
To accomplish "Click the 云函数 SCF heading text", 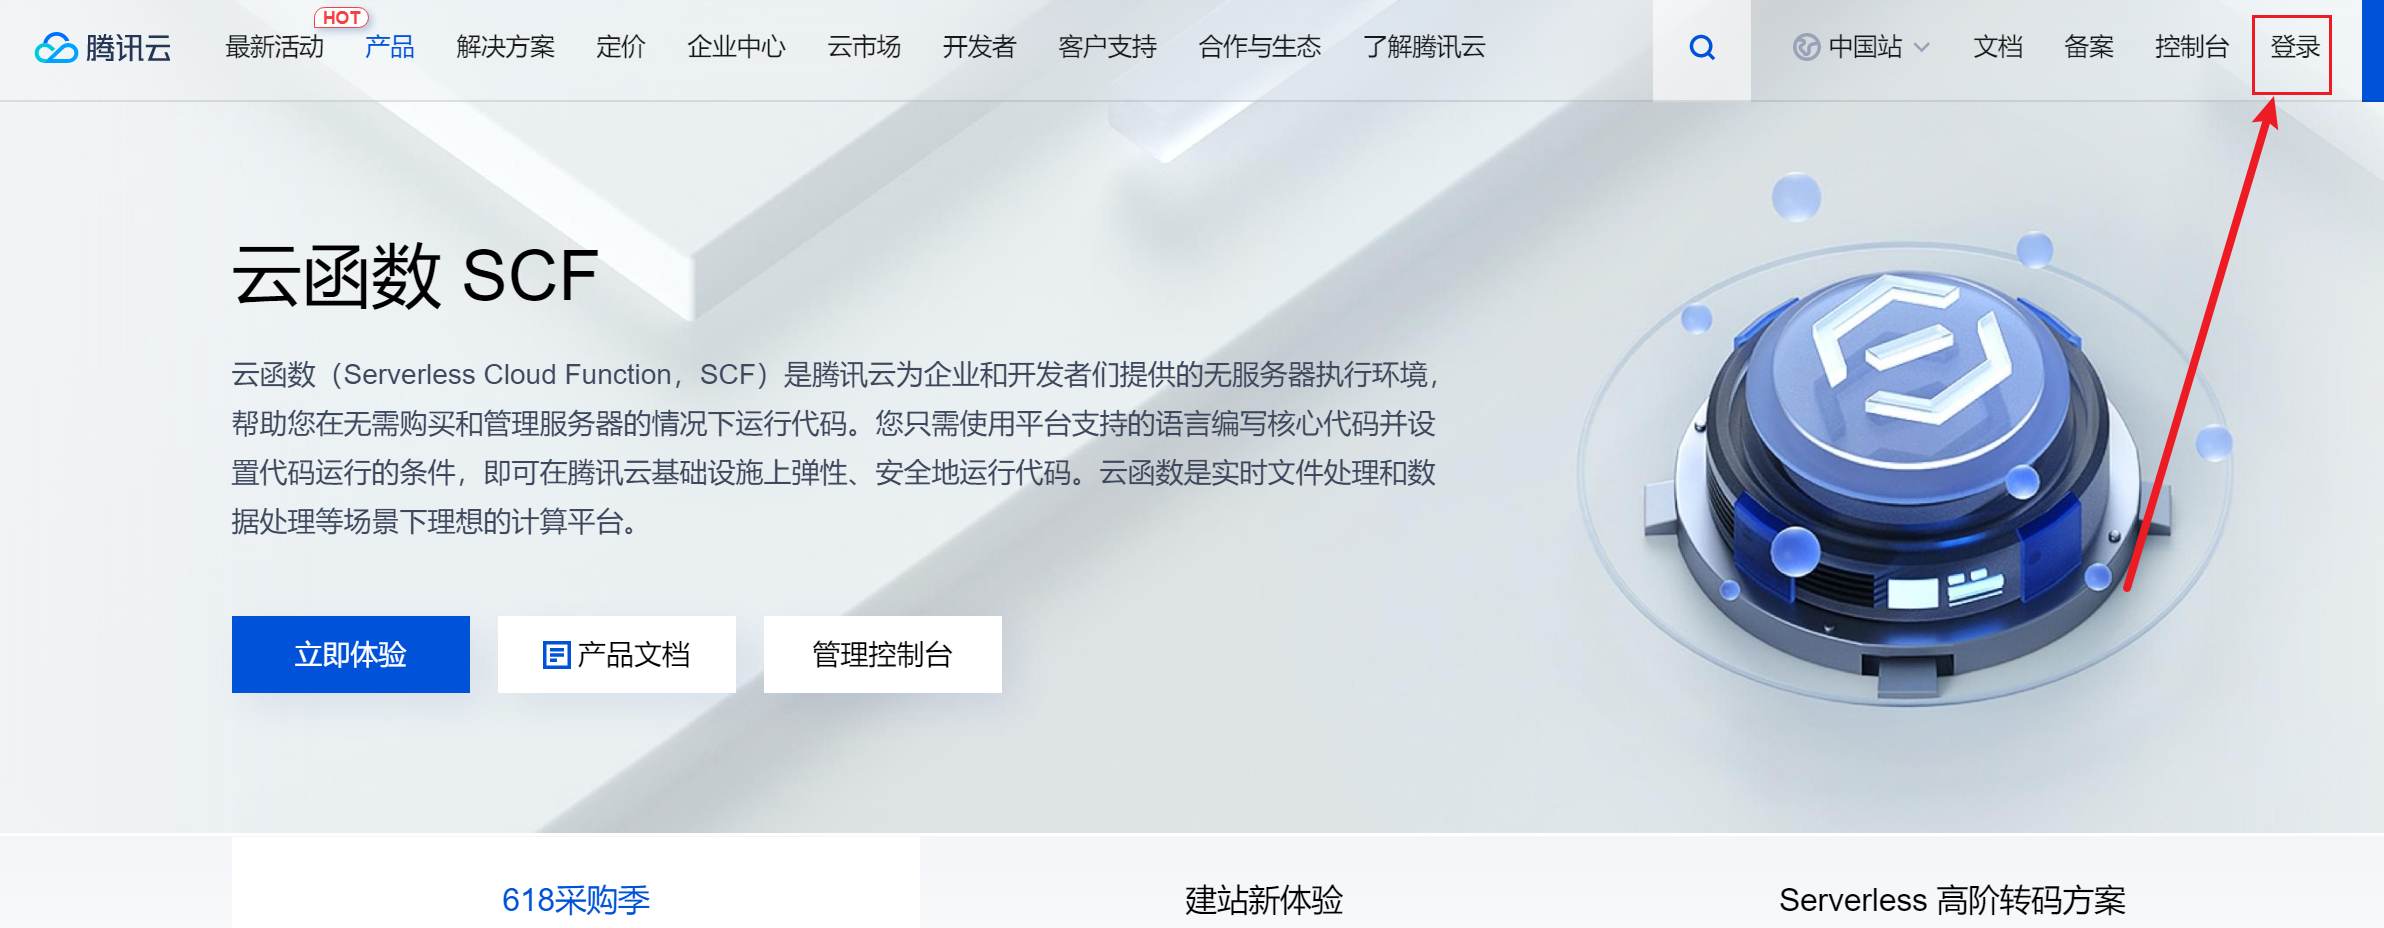I will 415,276.
